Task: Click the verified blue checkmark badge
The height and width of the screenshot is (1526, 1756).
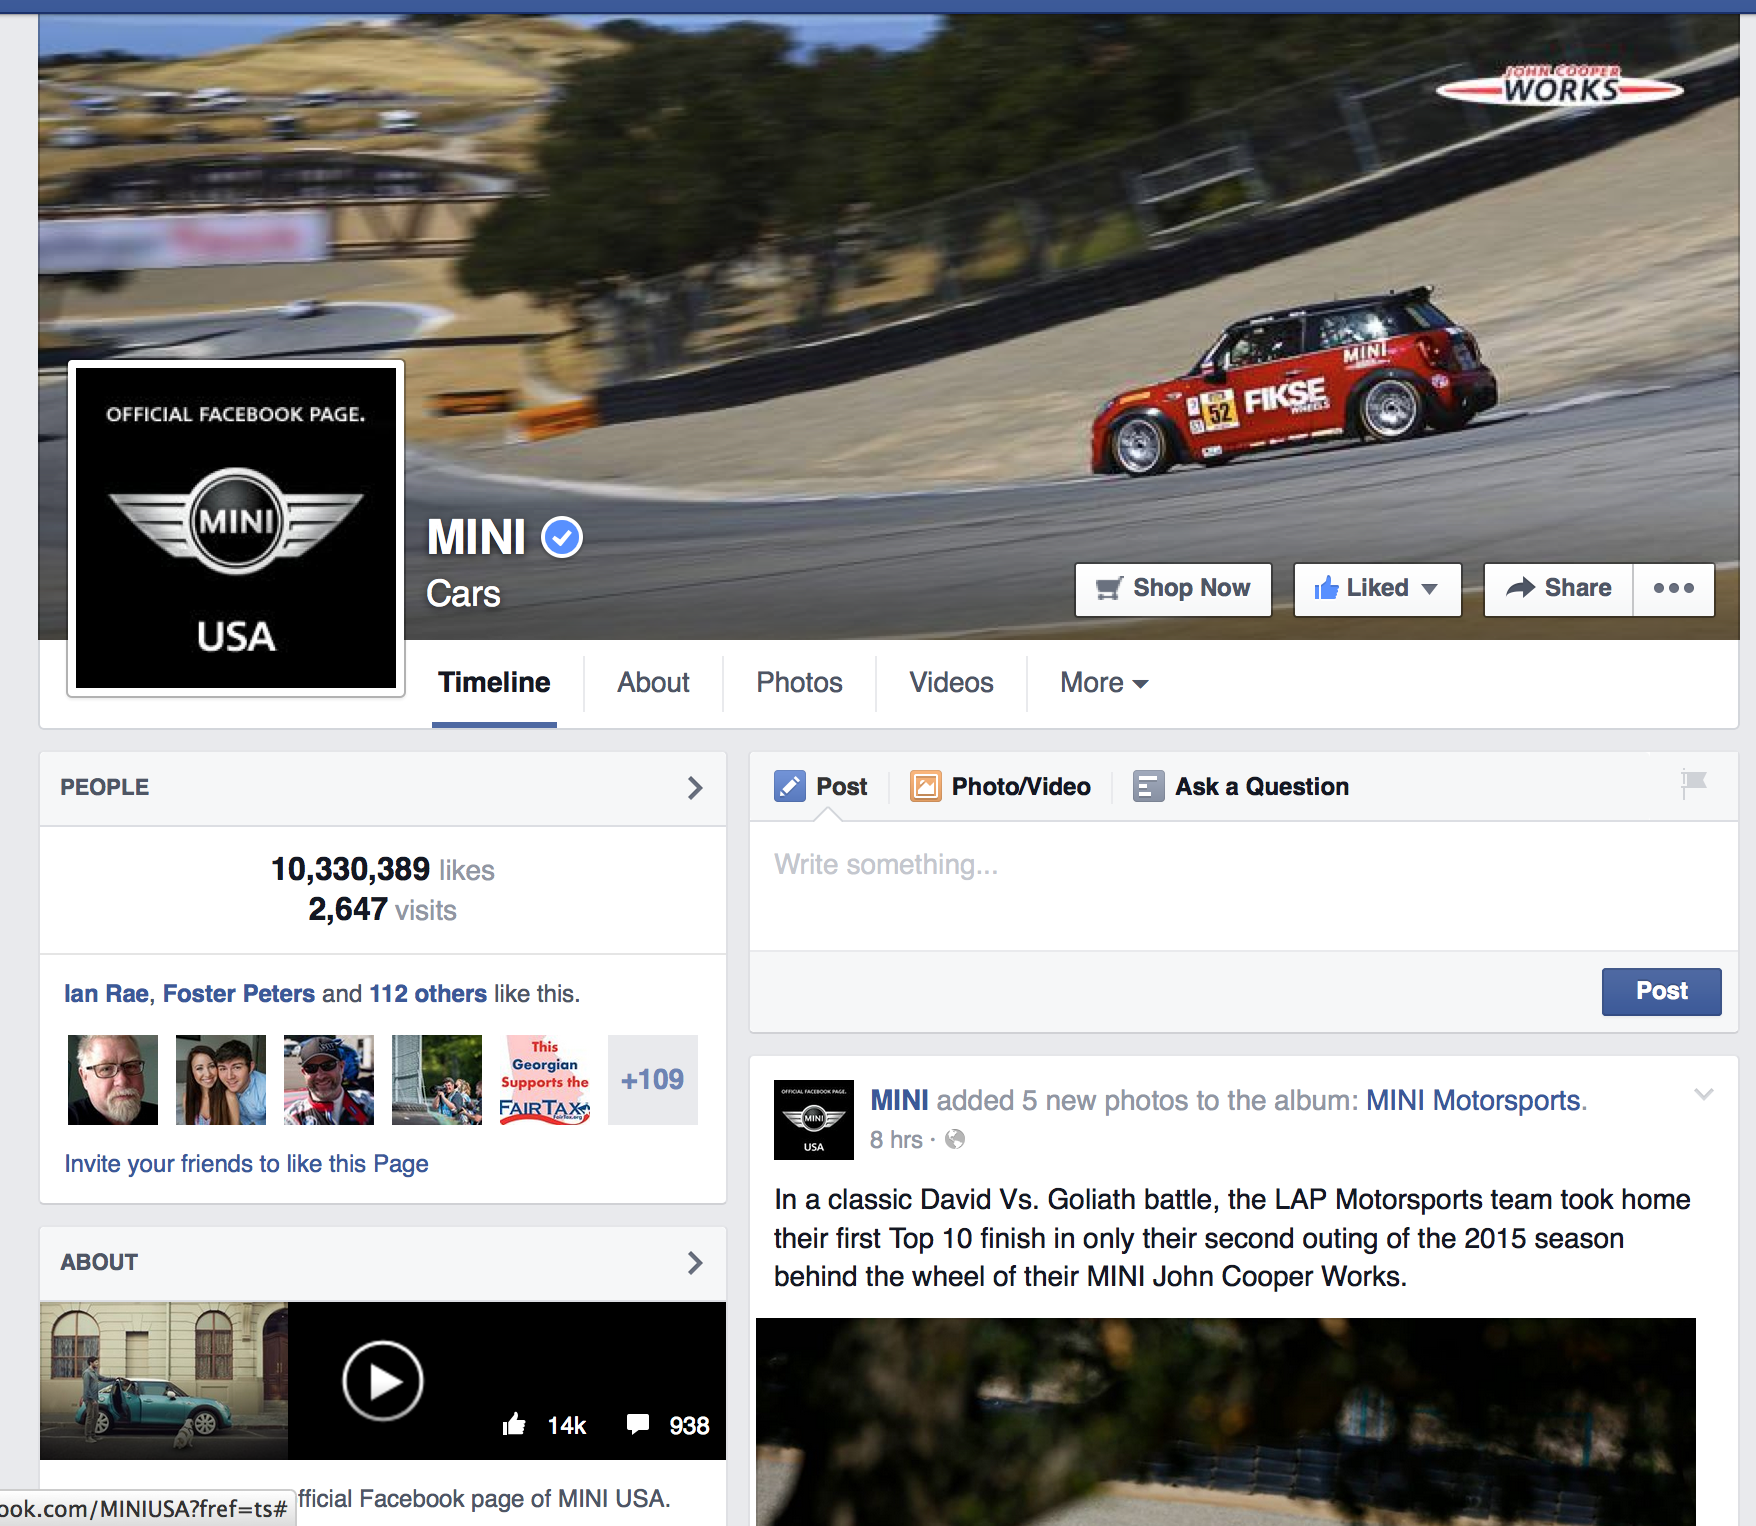Action: [x=562, y=537]
